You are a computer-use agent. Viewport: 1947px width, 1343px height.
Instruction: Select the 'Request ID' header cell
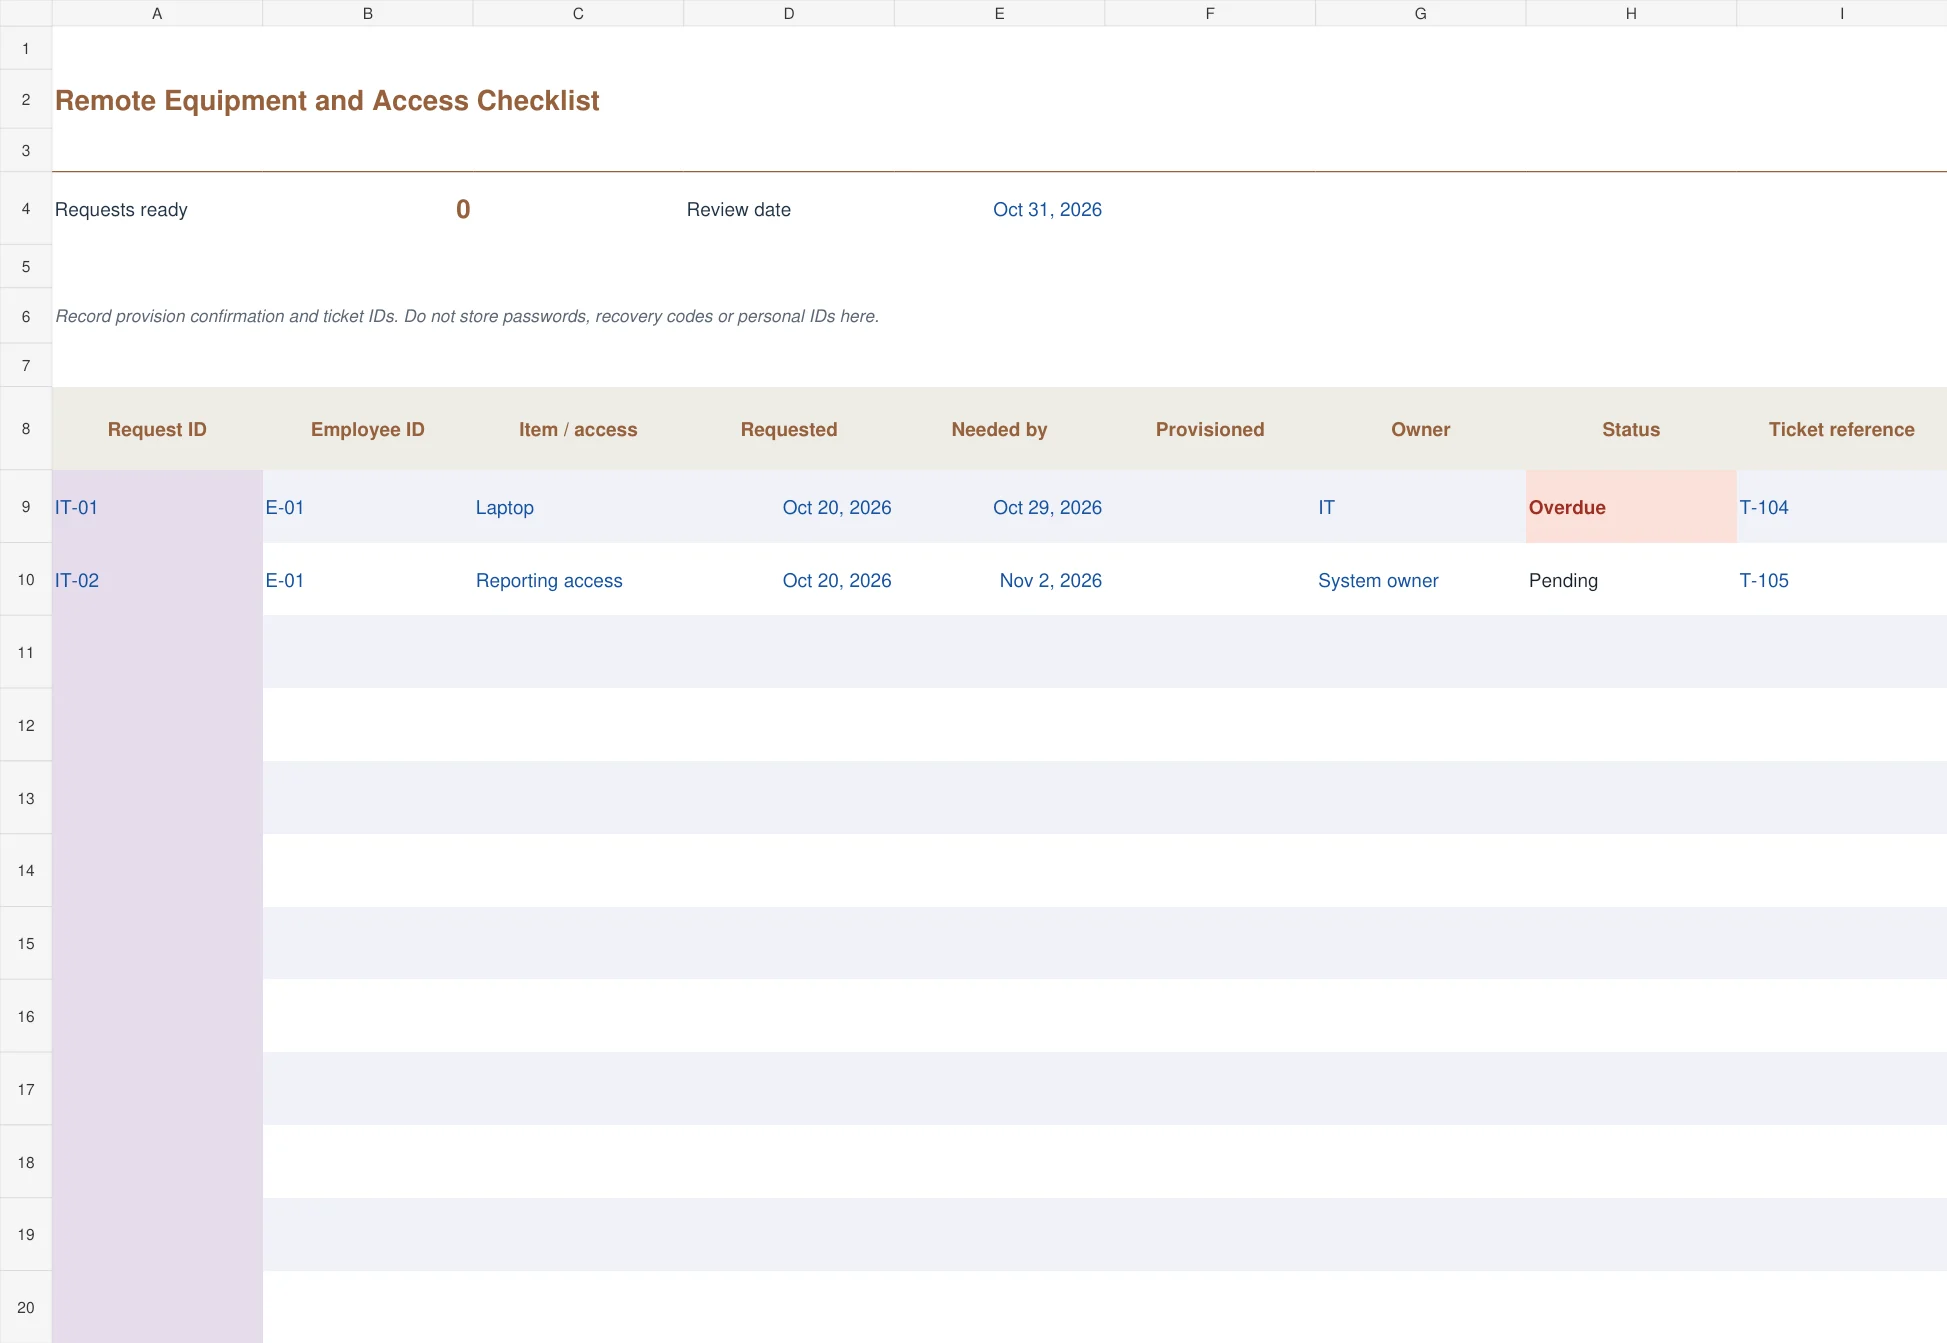pos(157,429)
